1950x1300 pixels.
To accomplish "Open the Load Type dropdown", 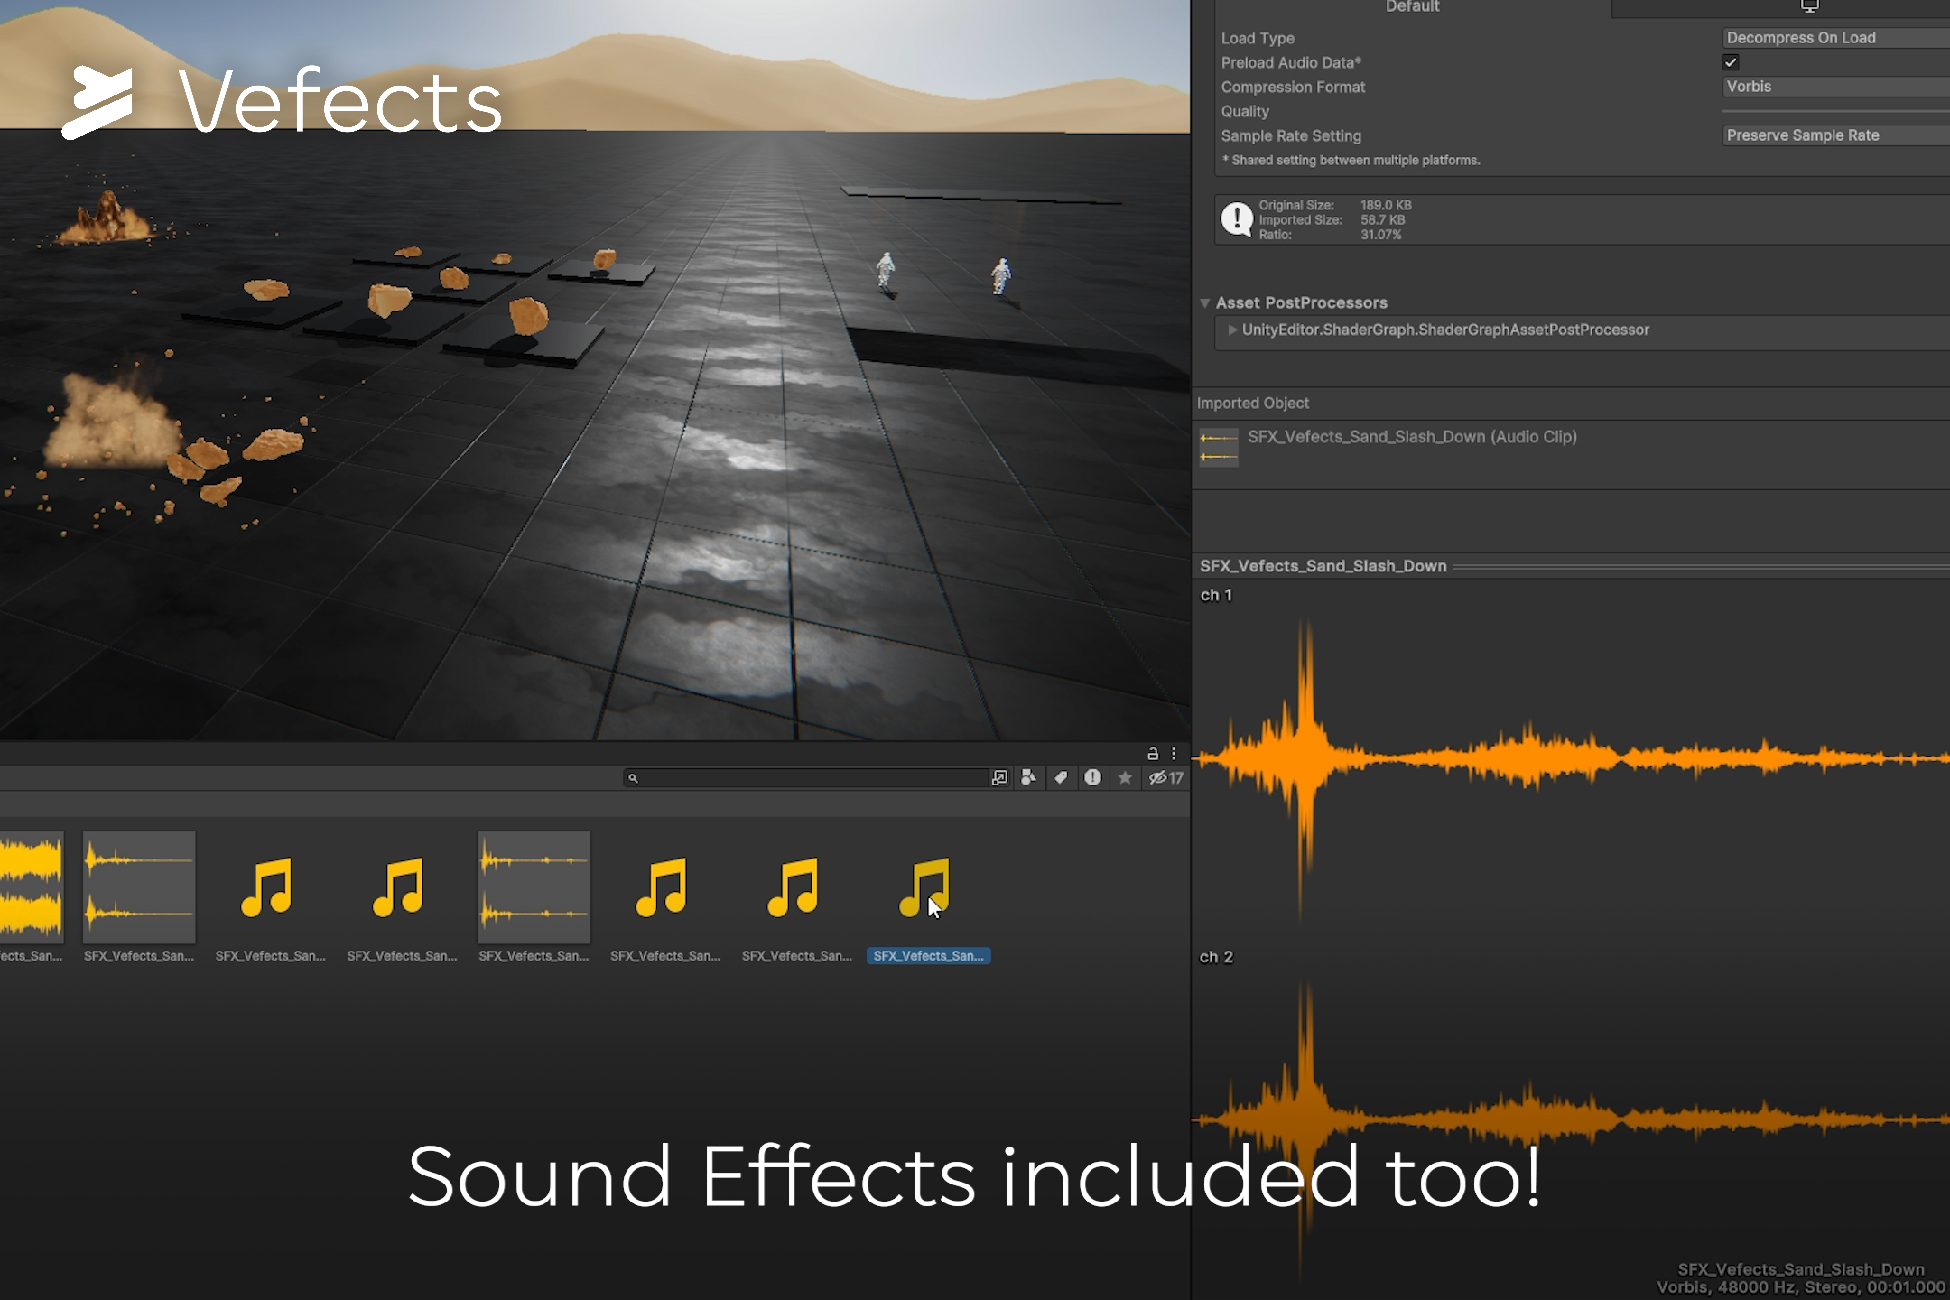I will point(1836,38).
